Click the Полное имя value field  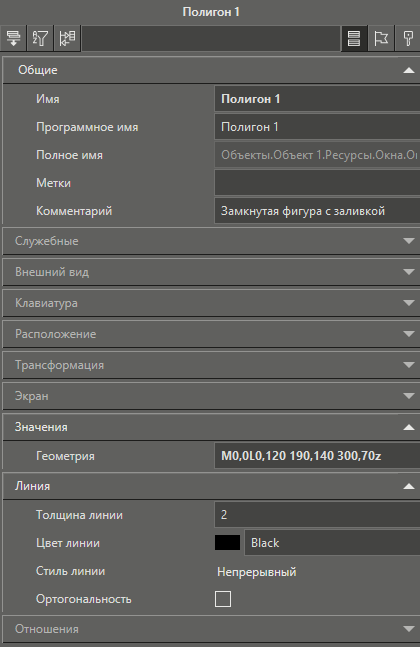pos(317,155)
